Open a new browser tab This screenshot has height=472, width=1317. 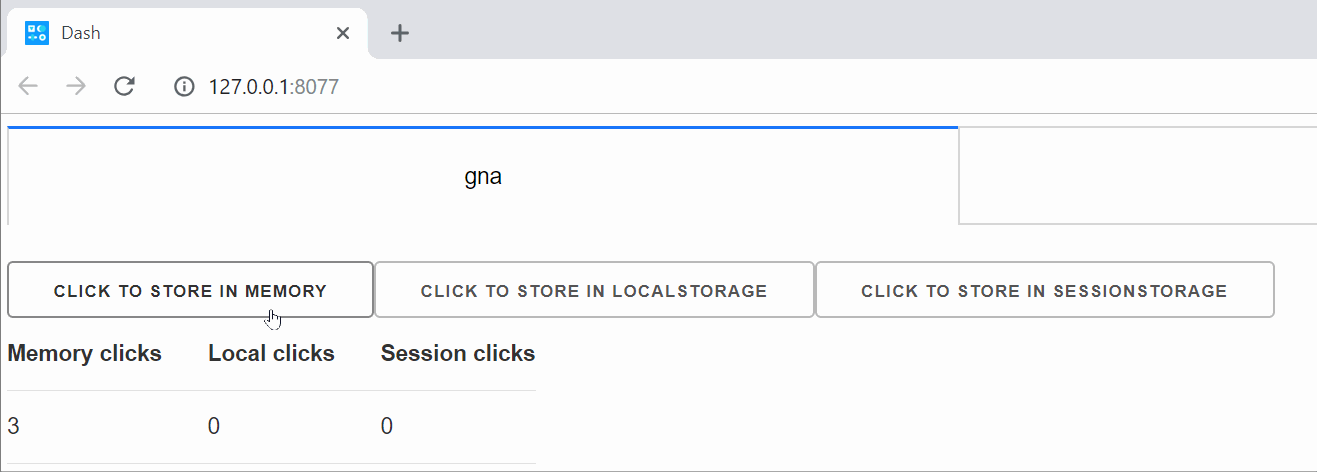coord(400,33)
